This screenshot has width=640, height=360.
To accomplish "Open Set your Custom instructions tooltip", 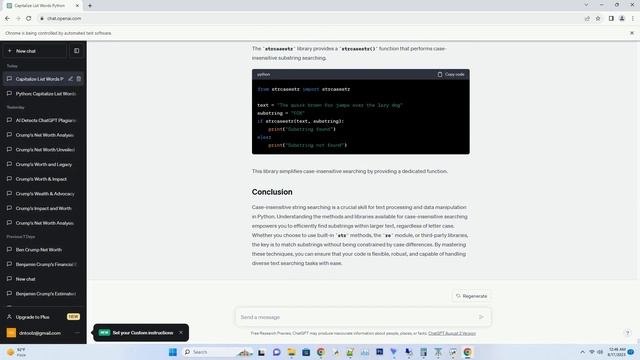I will pyautogui.click(x=141, y=333).
